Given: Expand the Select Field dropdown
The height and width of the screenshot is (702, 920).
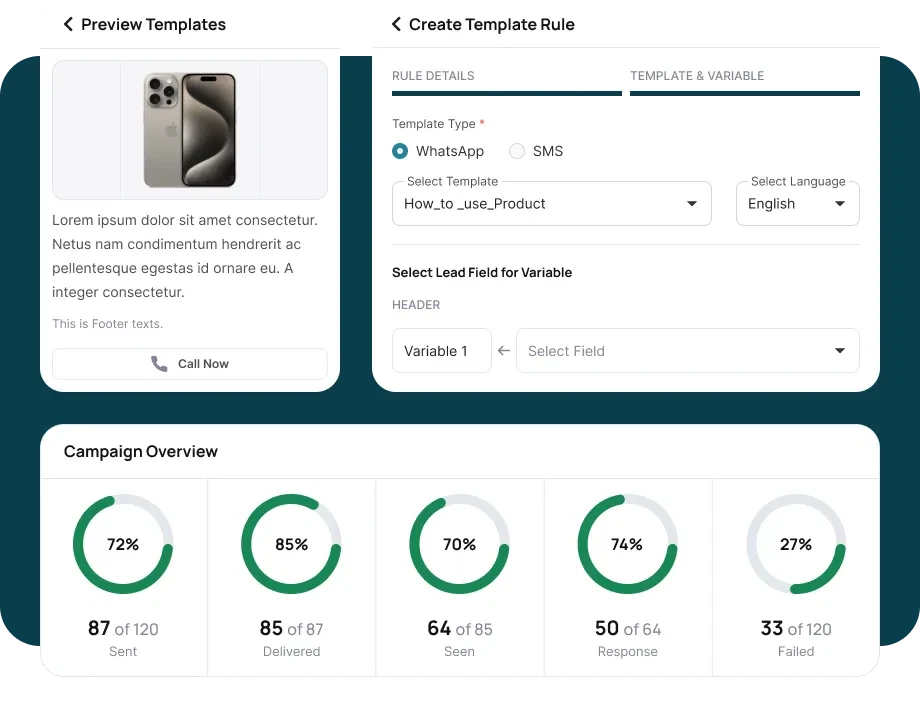Looking at the screenshot, I should (x=687, y=351).
